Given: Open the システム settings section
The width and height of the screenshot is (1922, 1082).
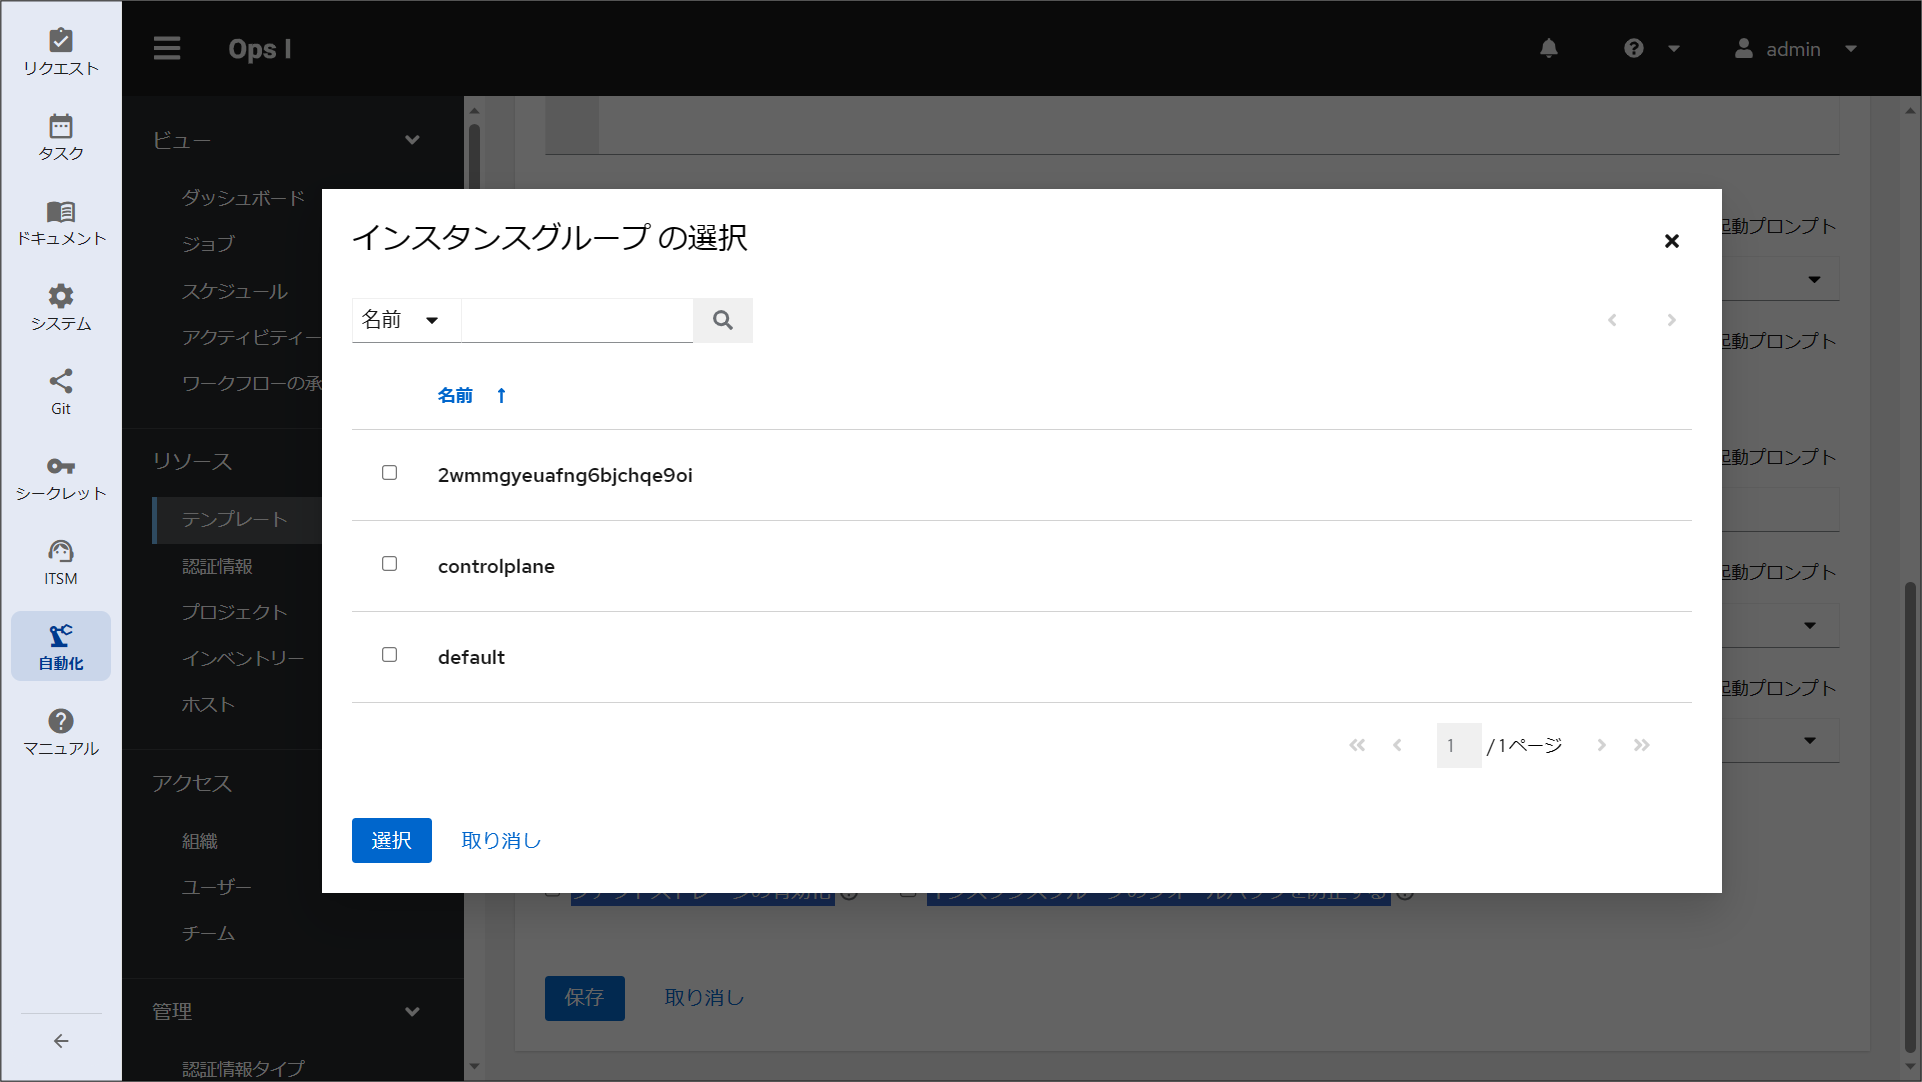Looking at the screenshot, I should (61, 307).
